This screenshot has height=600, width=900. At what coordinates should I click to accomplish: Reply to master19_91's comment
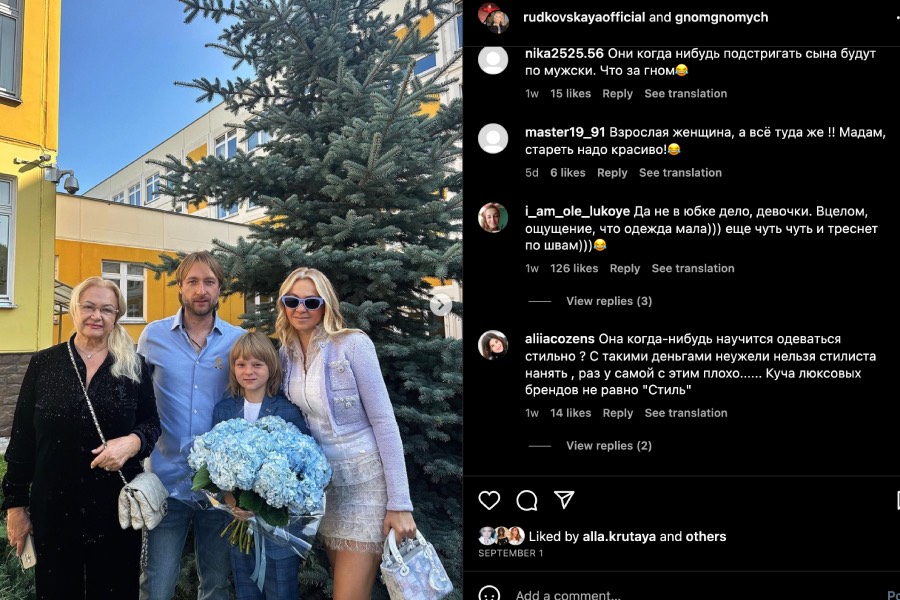tap(612, 173)
